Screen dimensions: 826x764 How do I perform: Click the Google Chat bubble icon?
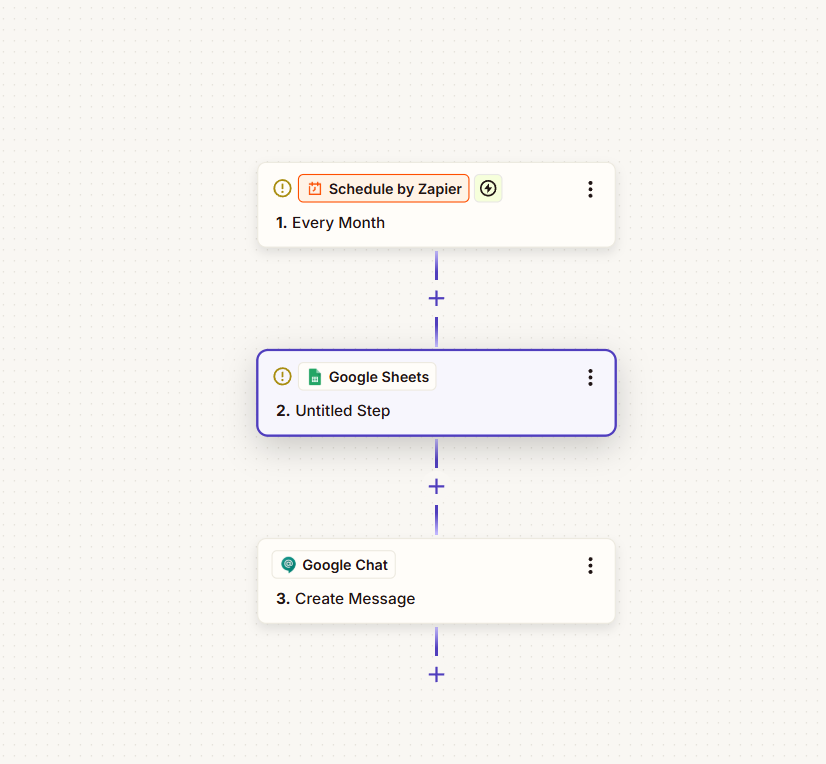tap(288, 565)
